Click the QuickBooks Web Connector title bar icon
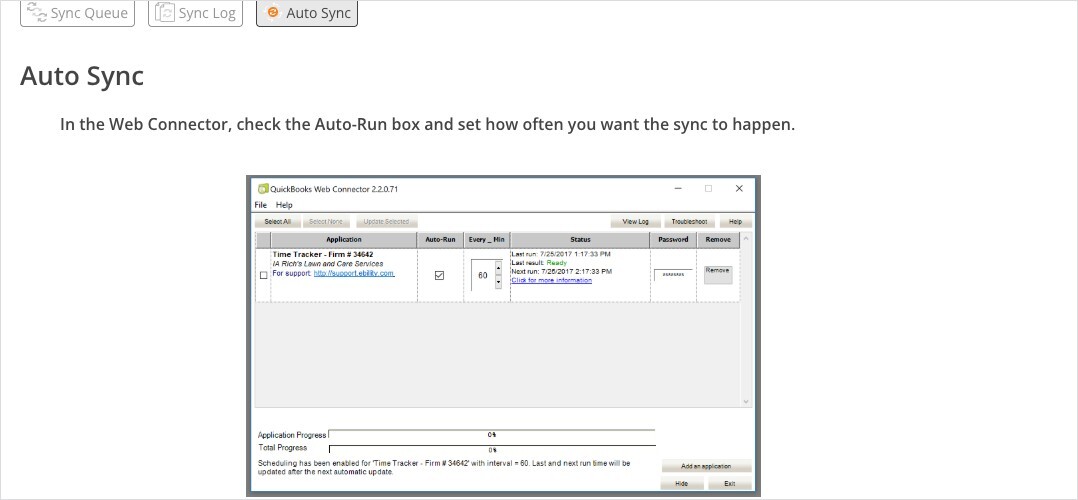Image resolution: width=1078 pixels, height=500 pixels. 263,188
